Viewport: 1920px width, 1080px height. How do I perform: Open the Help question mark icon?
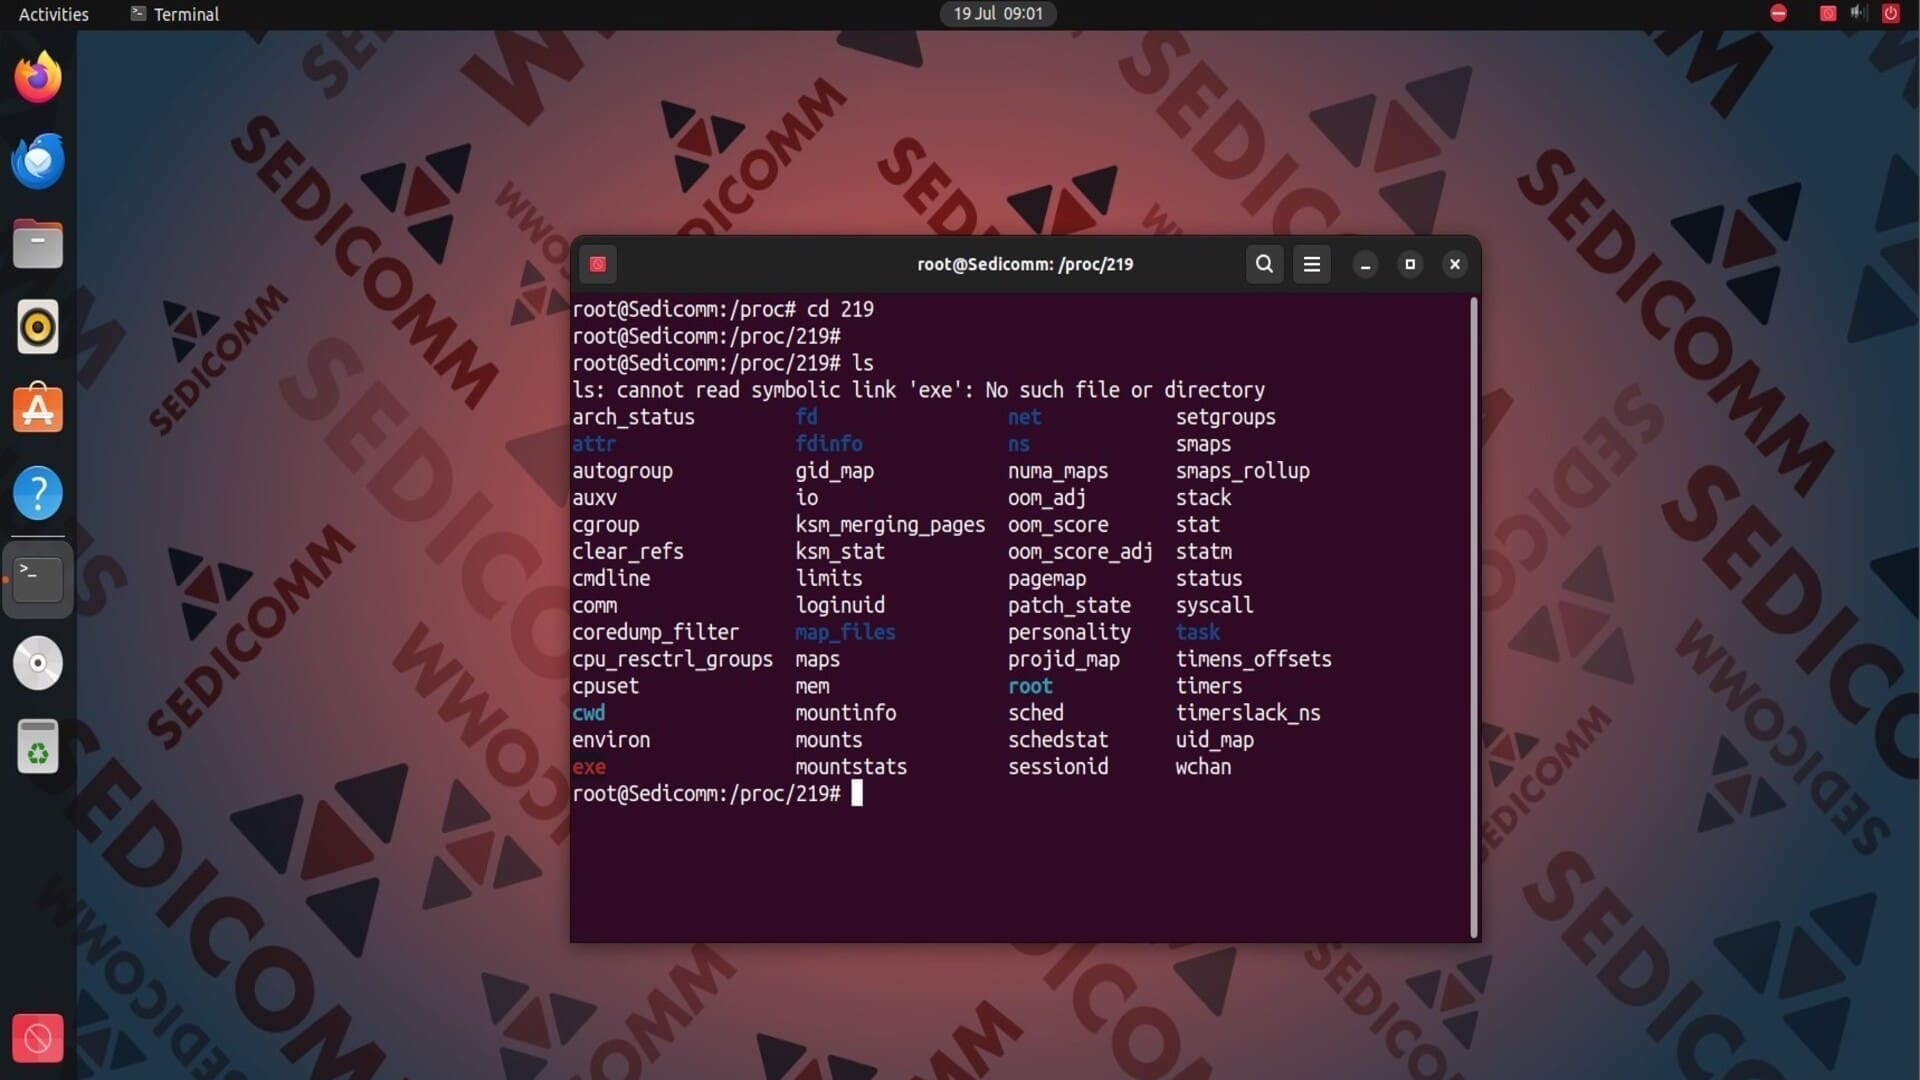38,493
